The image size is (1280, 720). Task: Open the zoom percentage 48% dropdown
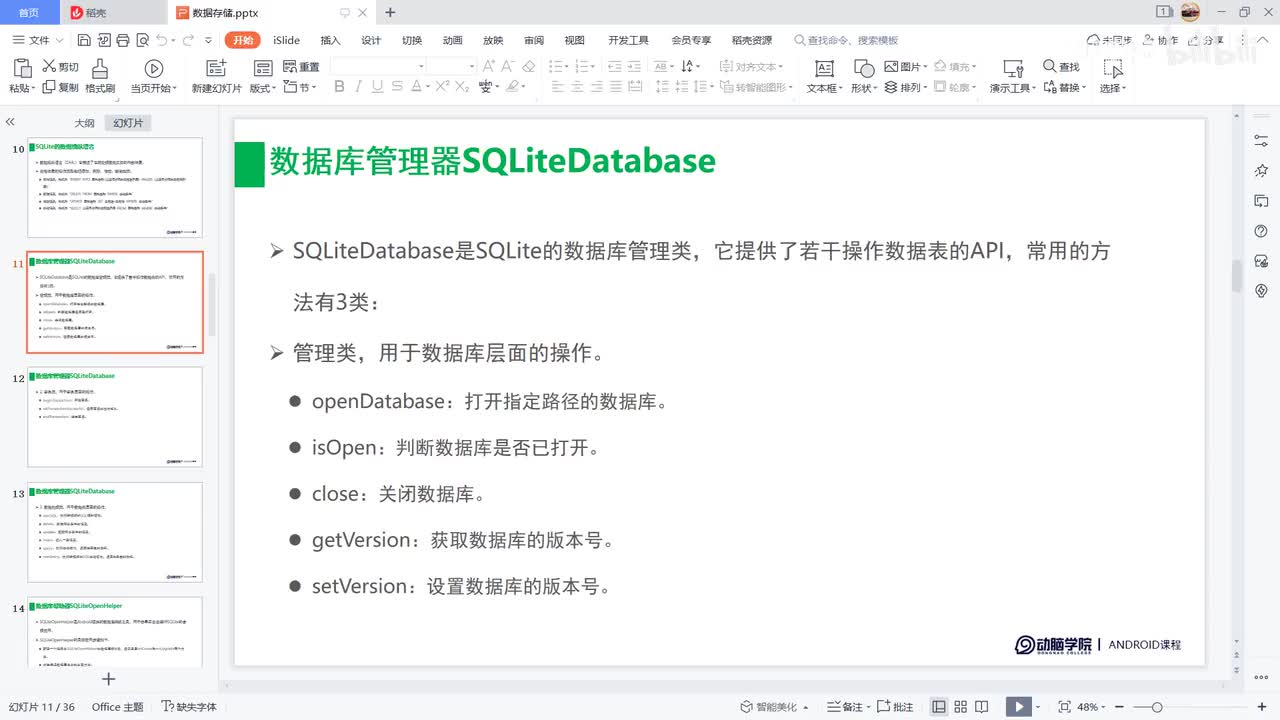point(1092,707)
